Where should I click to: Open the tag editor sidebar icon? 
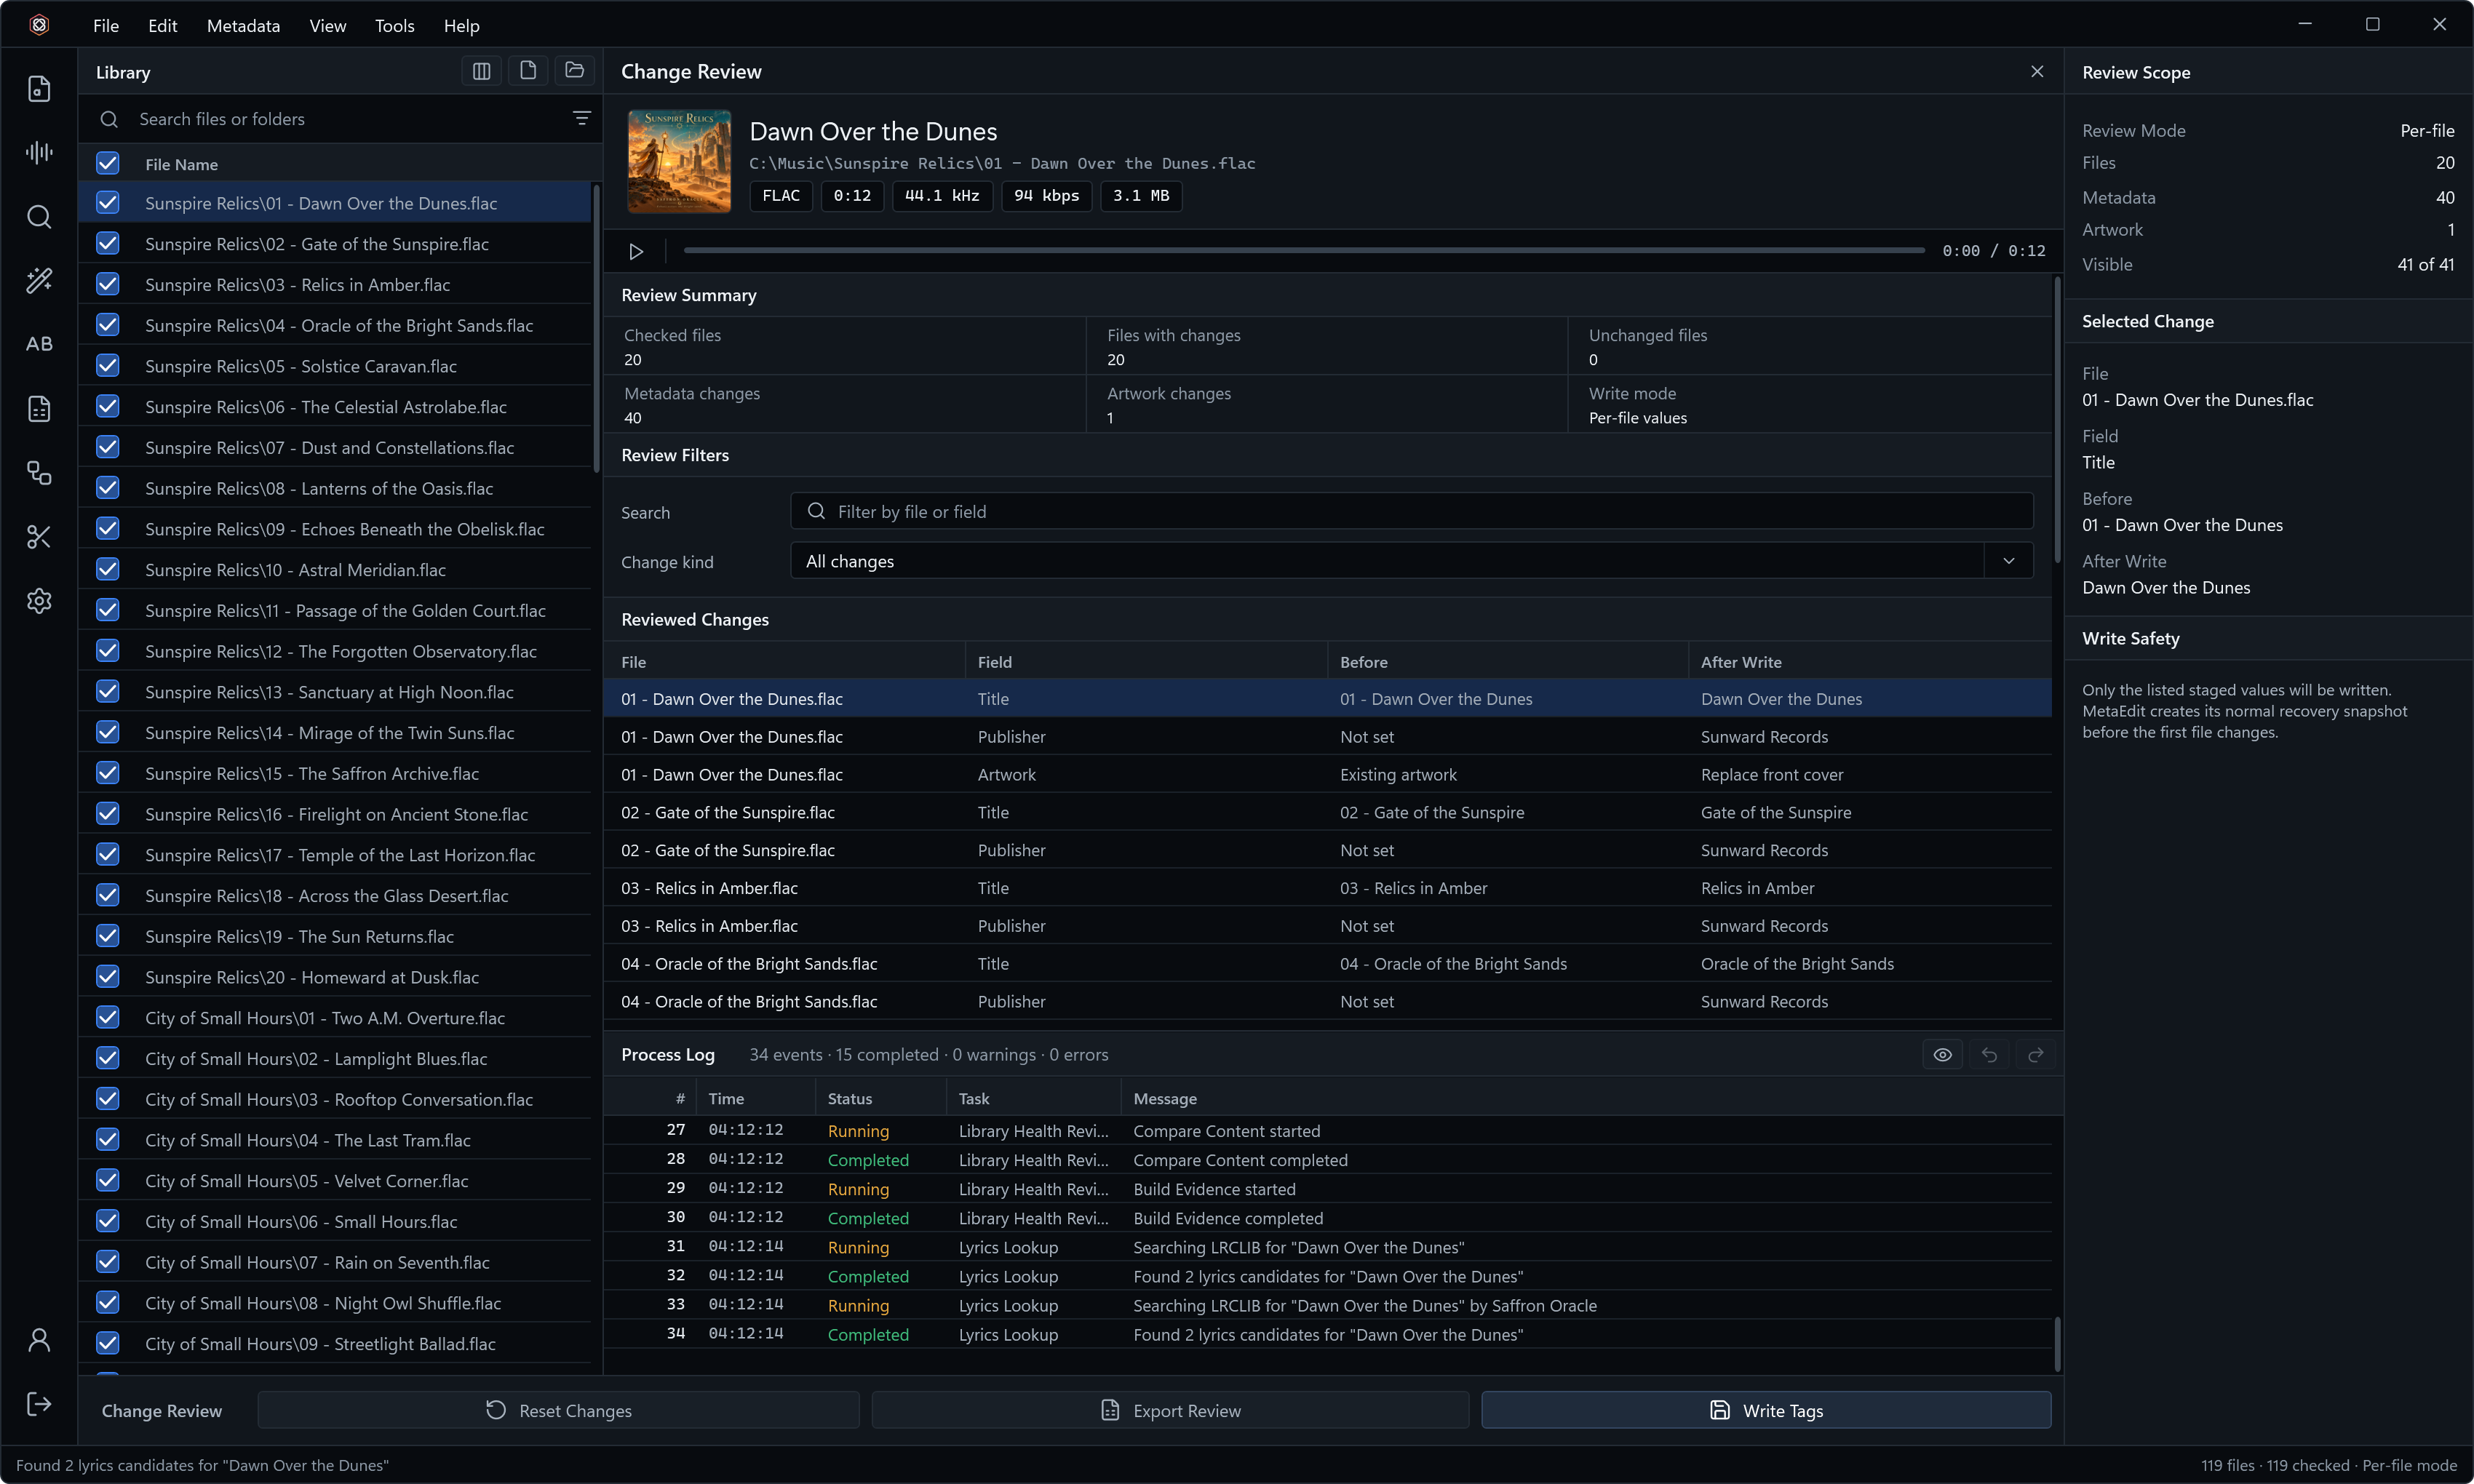click(39, 89)
